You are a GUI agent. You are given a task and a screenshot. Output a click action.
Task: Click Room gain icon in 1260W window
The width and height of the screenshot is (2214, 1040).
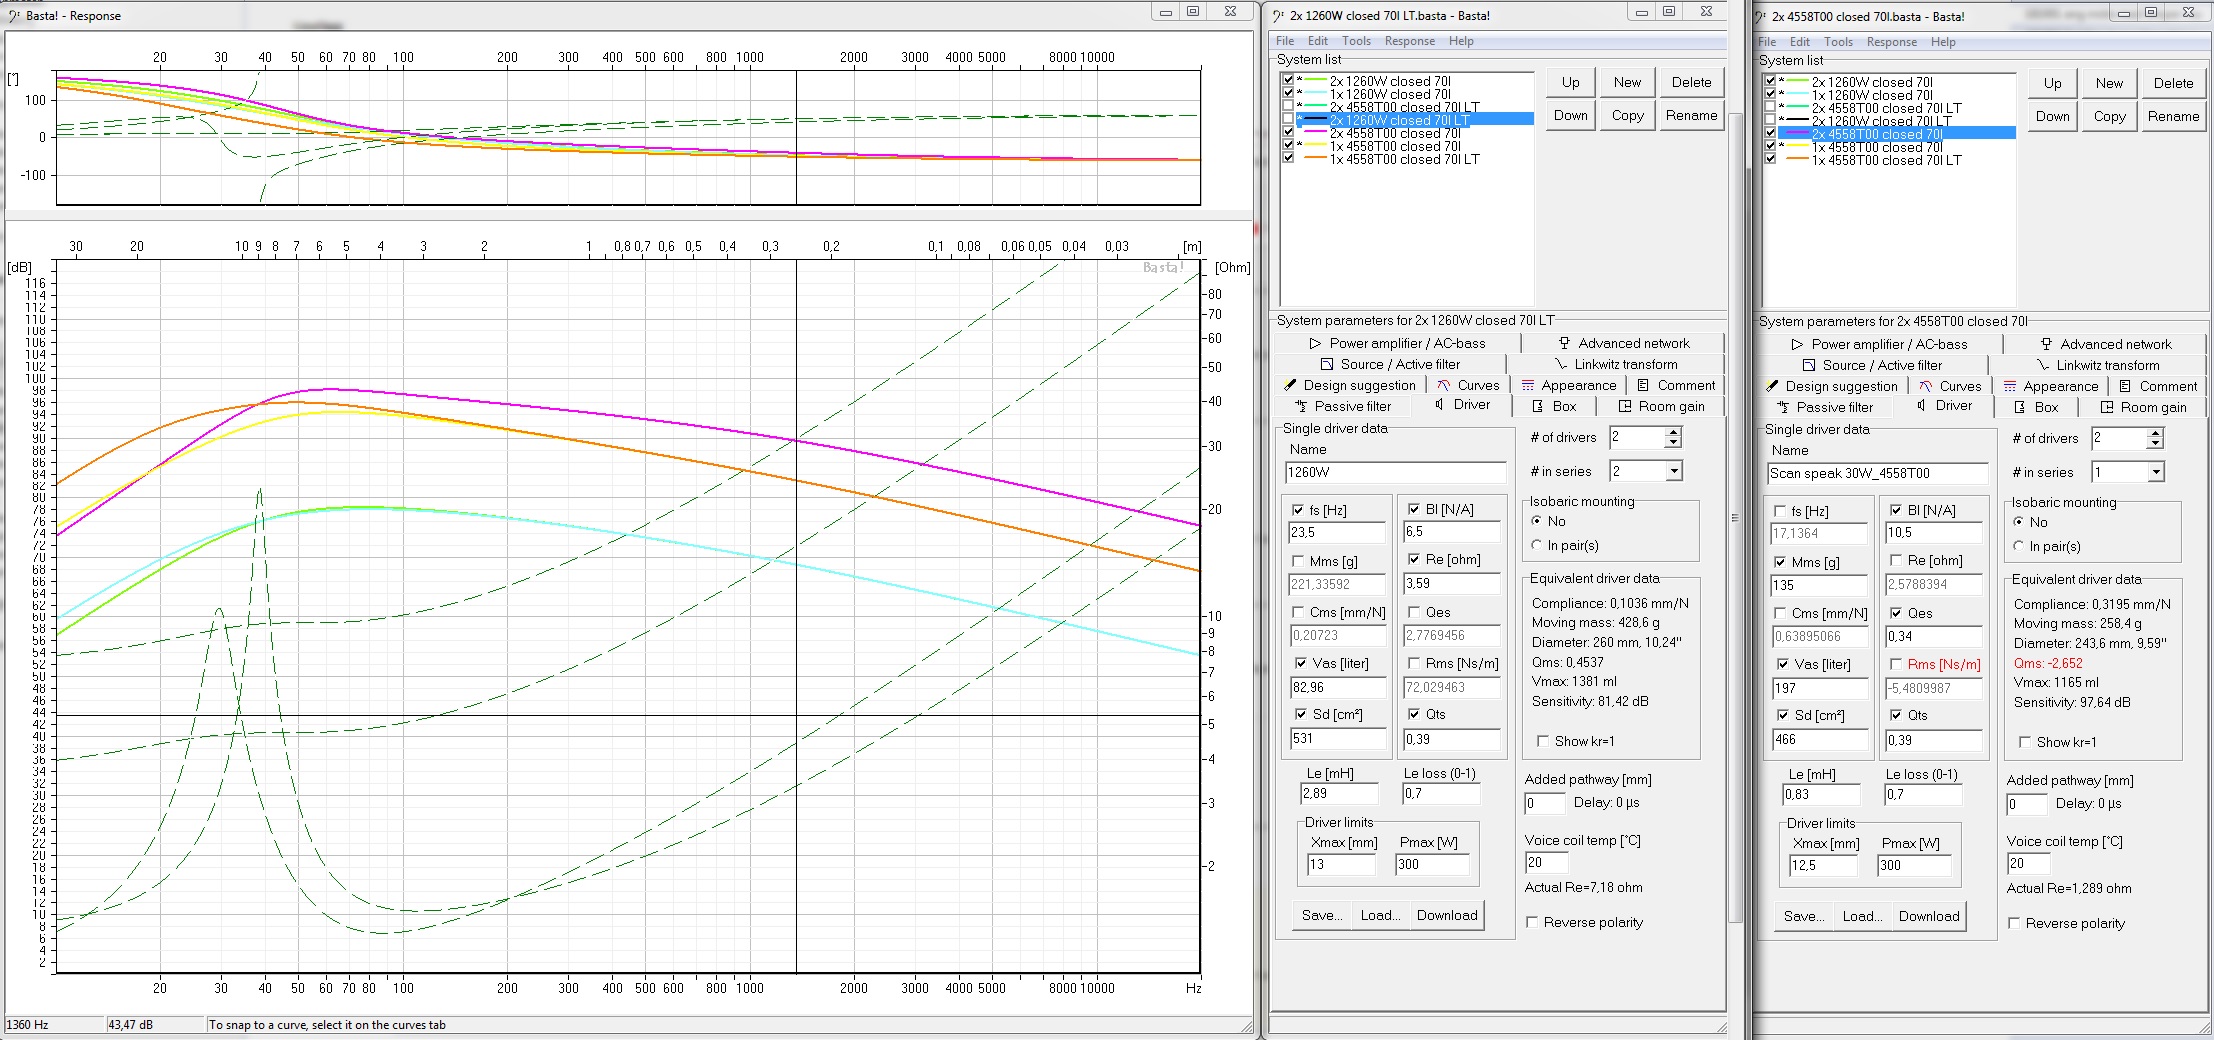click(1625, 406)
